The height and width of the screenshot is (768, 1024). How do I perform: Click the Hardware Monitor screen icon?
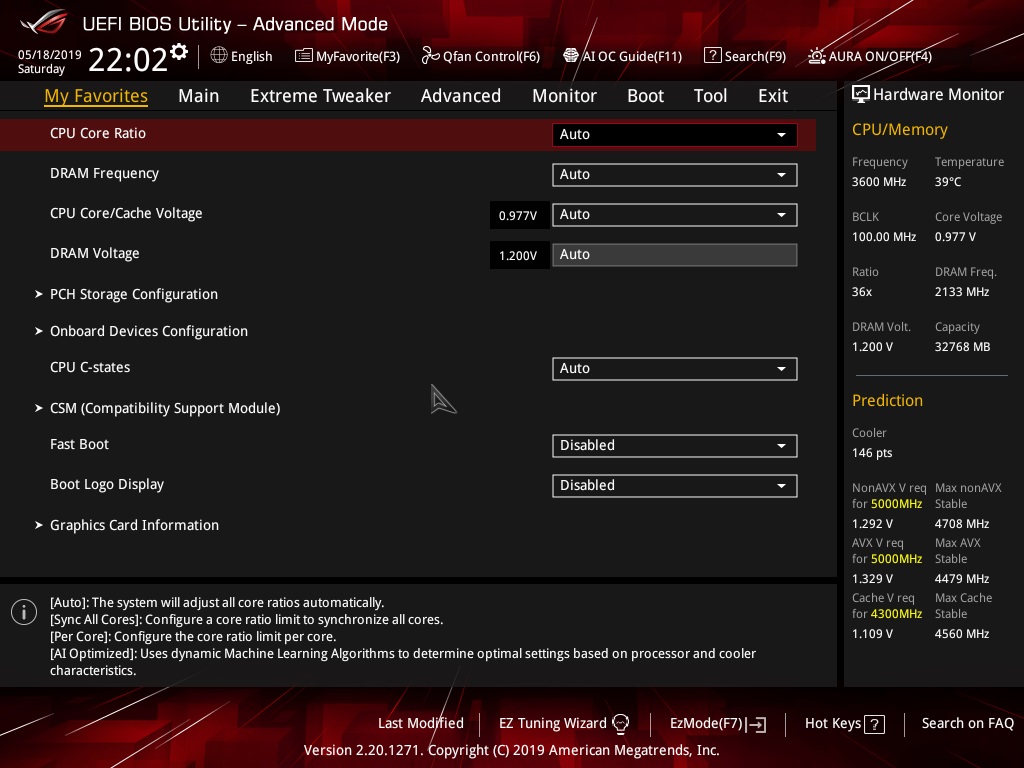pyautogui.click(x=861, y=95)
